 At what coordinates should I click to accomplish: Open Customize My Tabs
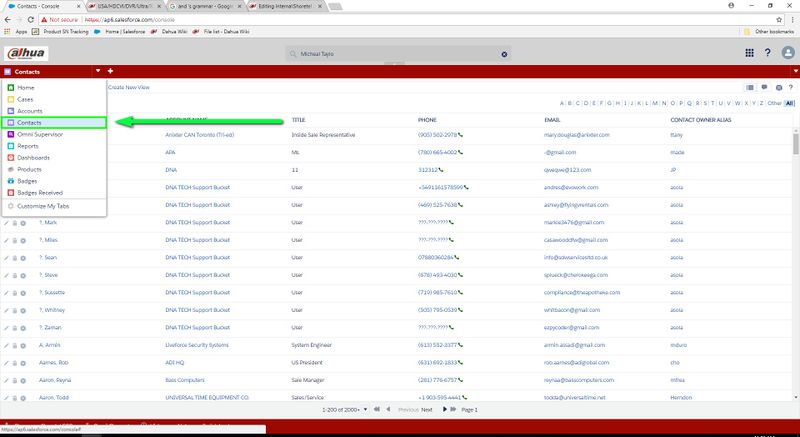click(x=54, y=207)
